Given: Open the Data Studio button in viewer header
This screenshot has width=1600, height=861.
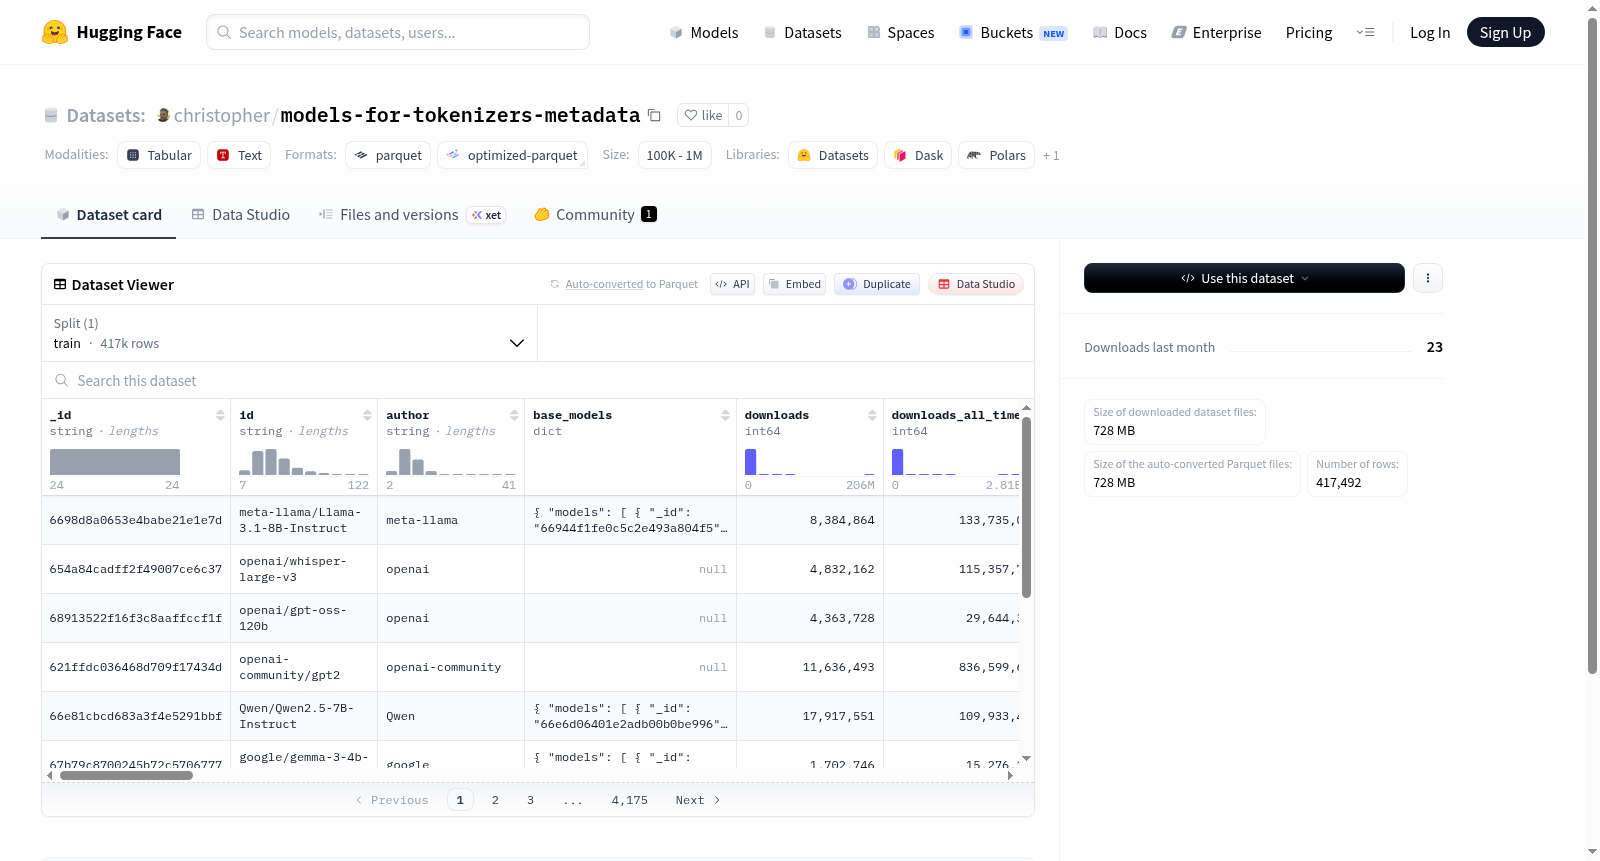Looking at the screenshot, I should point(976,284).
